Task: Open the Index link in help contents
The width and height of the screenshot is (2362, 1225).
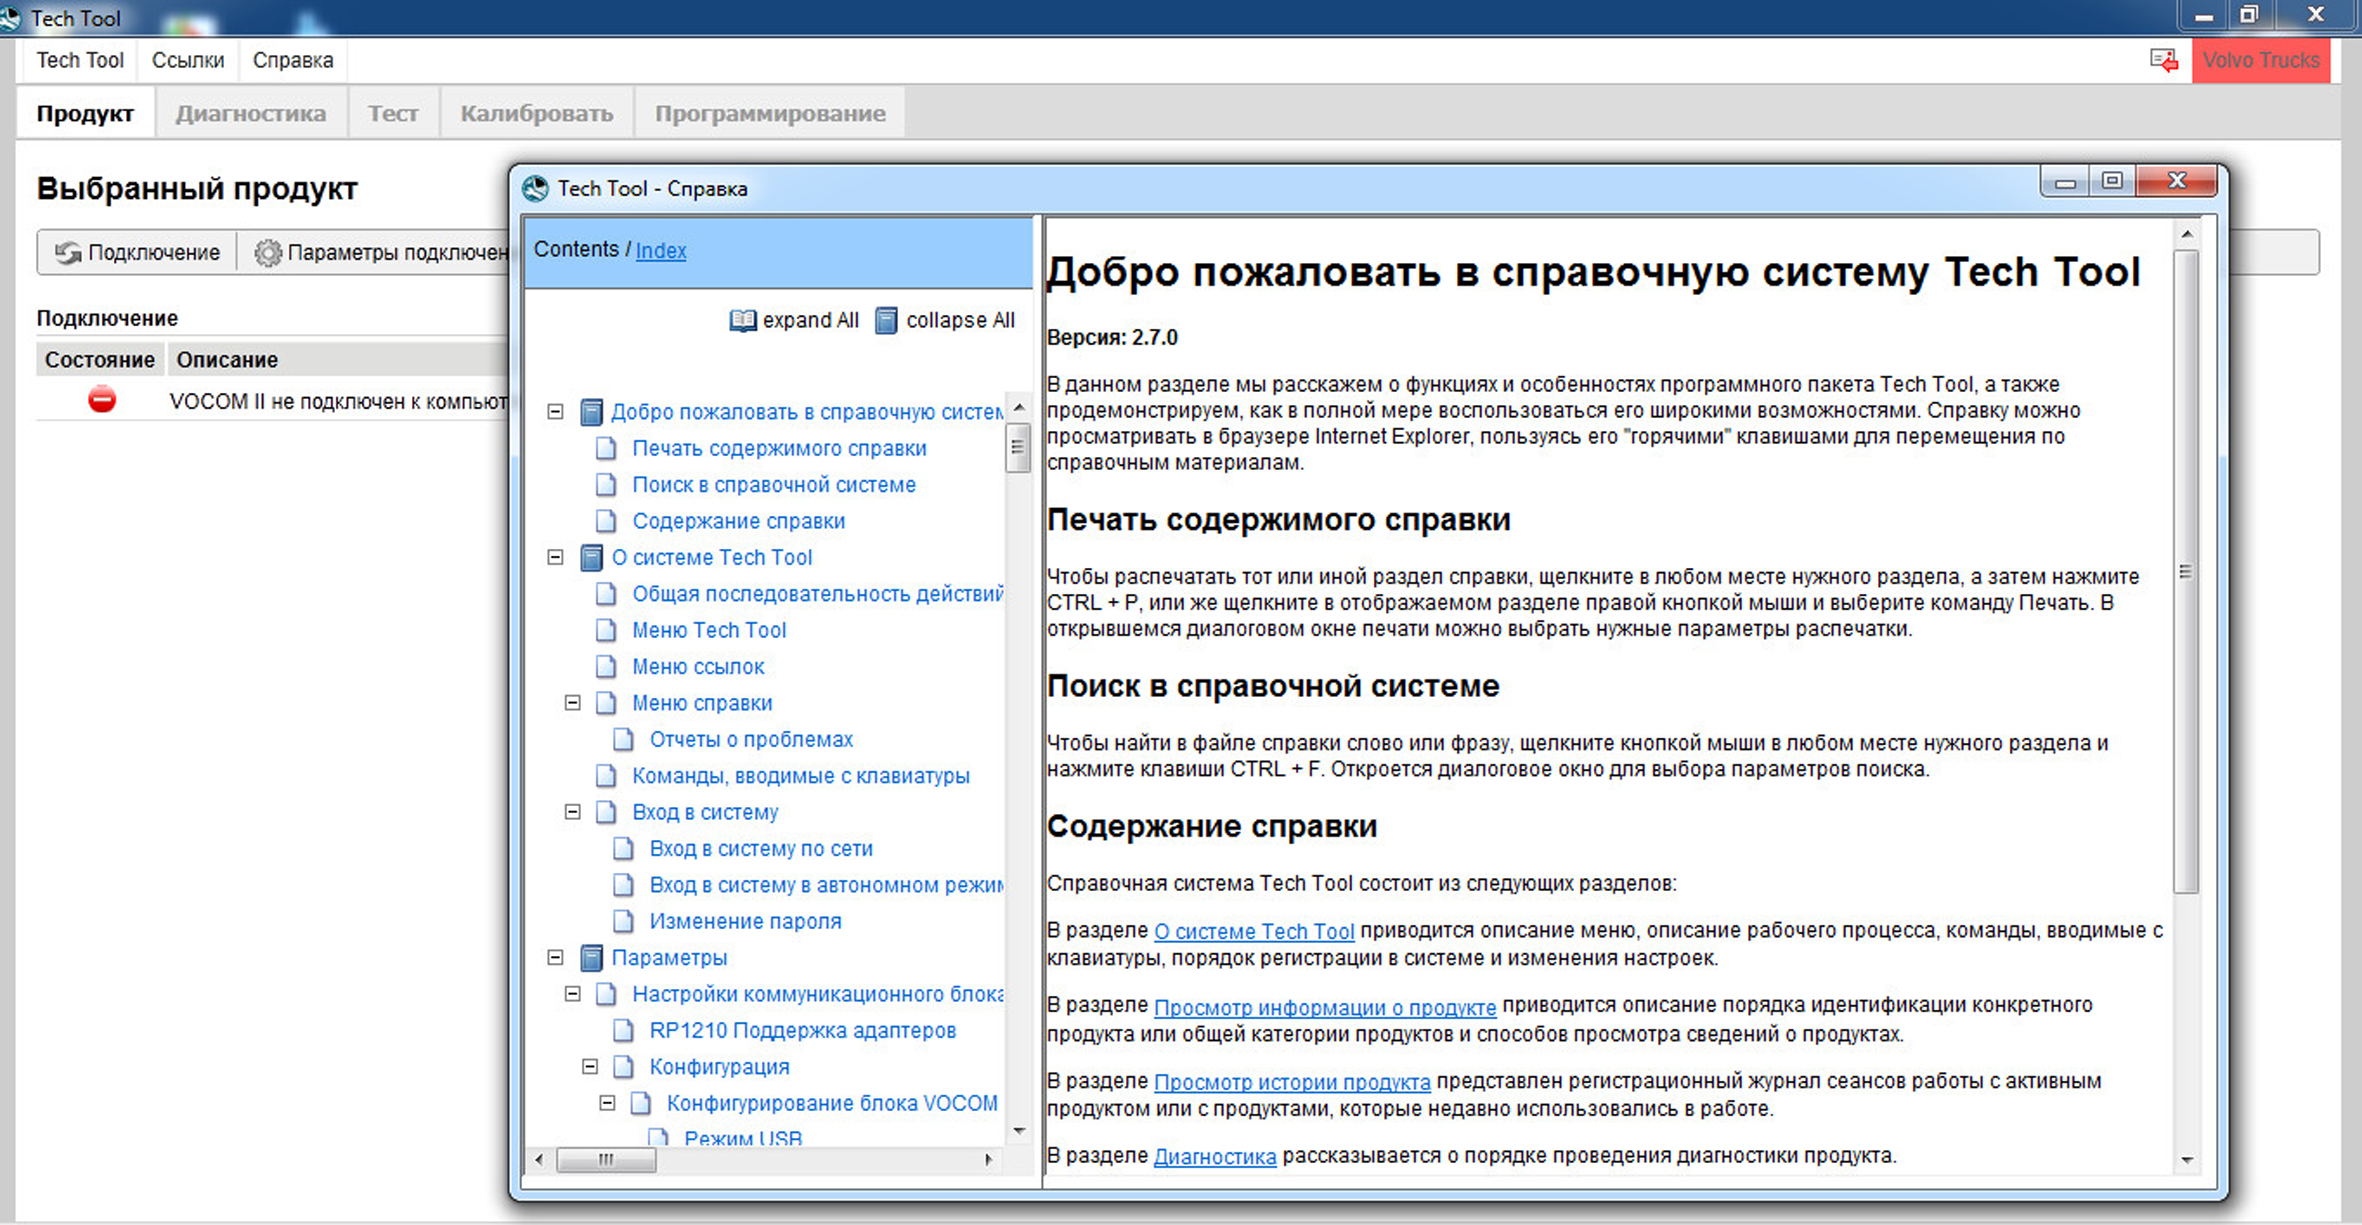Action: [x=660, y=251]
